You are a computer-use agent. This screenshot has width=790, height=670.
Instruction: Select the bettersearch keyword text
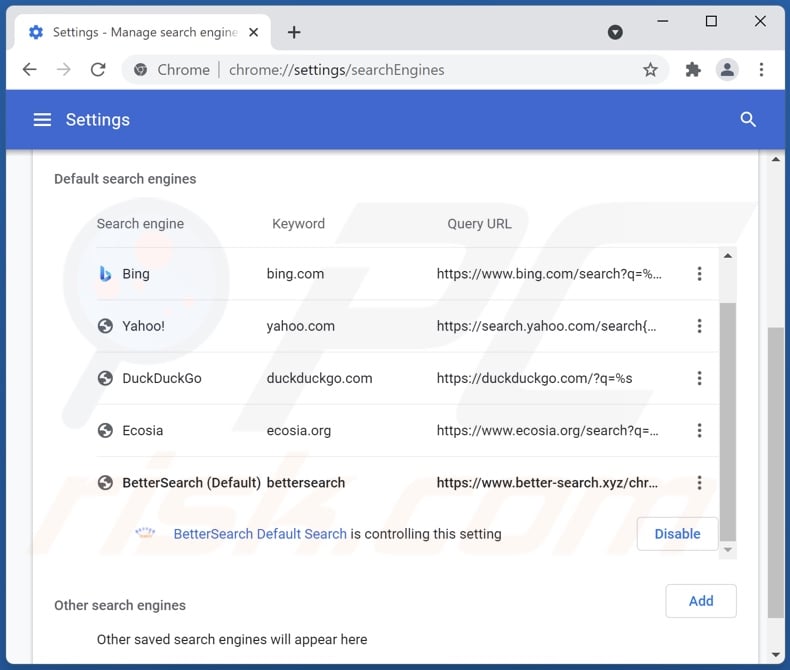point(305,483)
